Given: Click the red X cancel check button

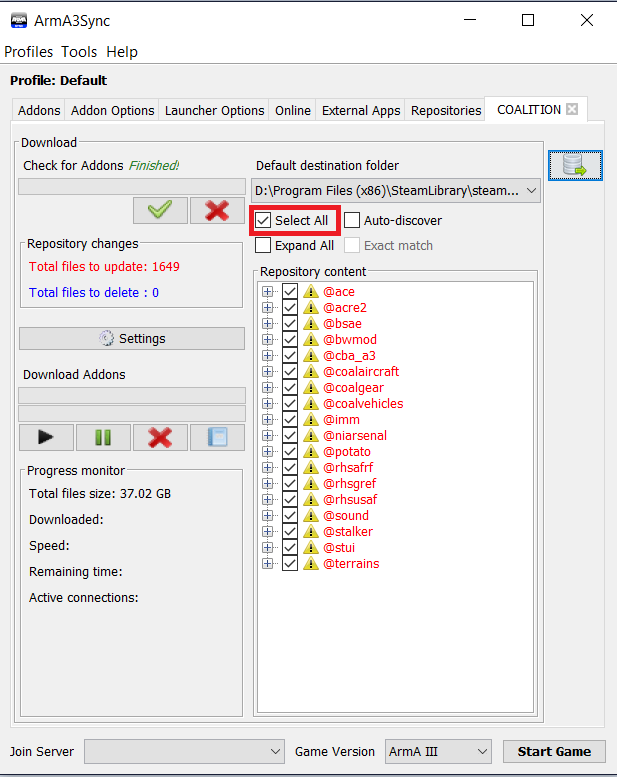Looking at the screenshot, I should coord(217,210).
